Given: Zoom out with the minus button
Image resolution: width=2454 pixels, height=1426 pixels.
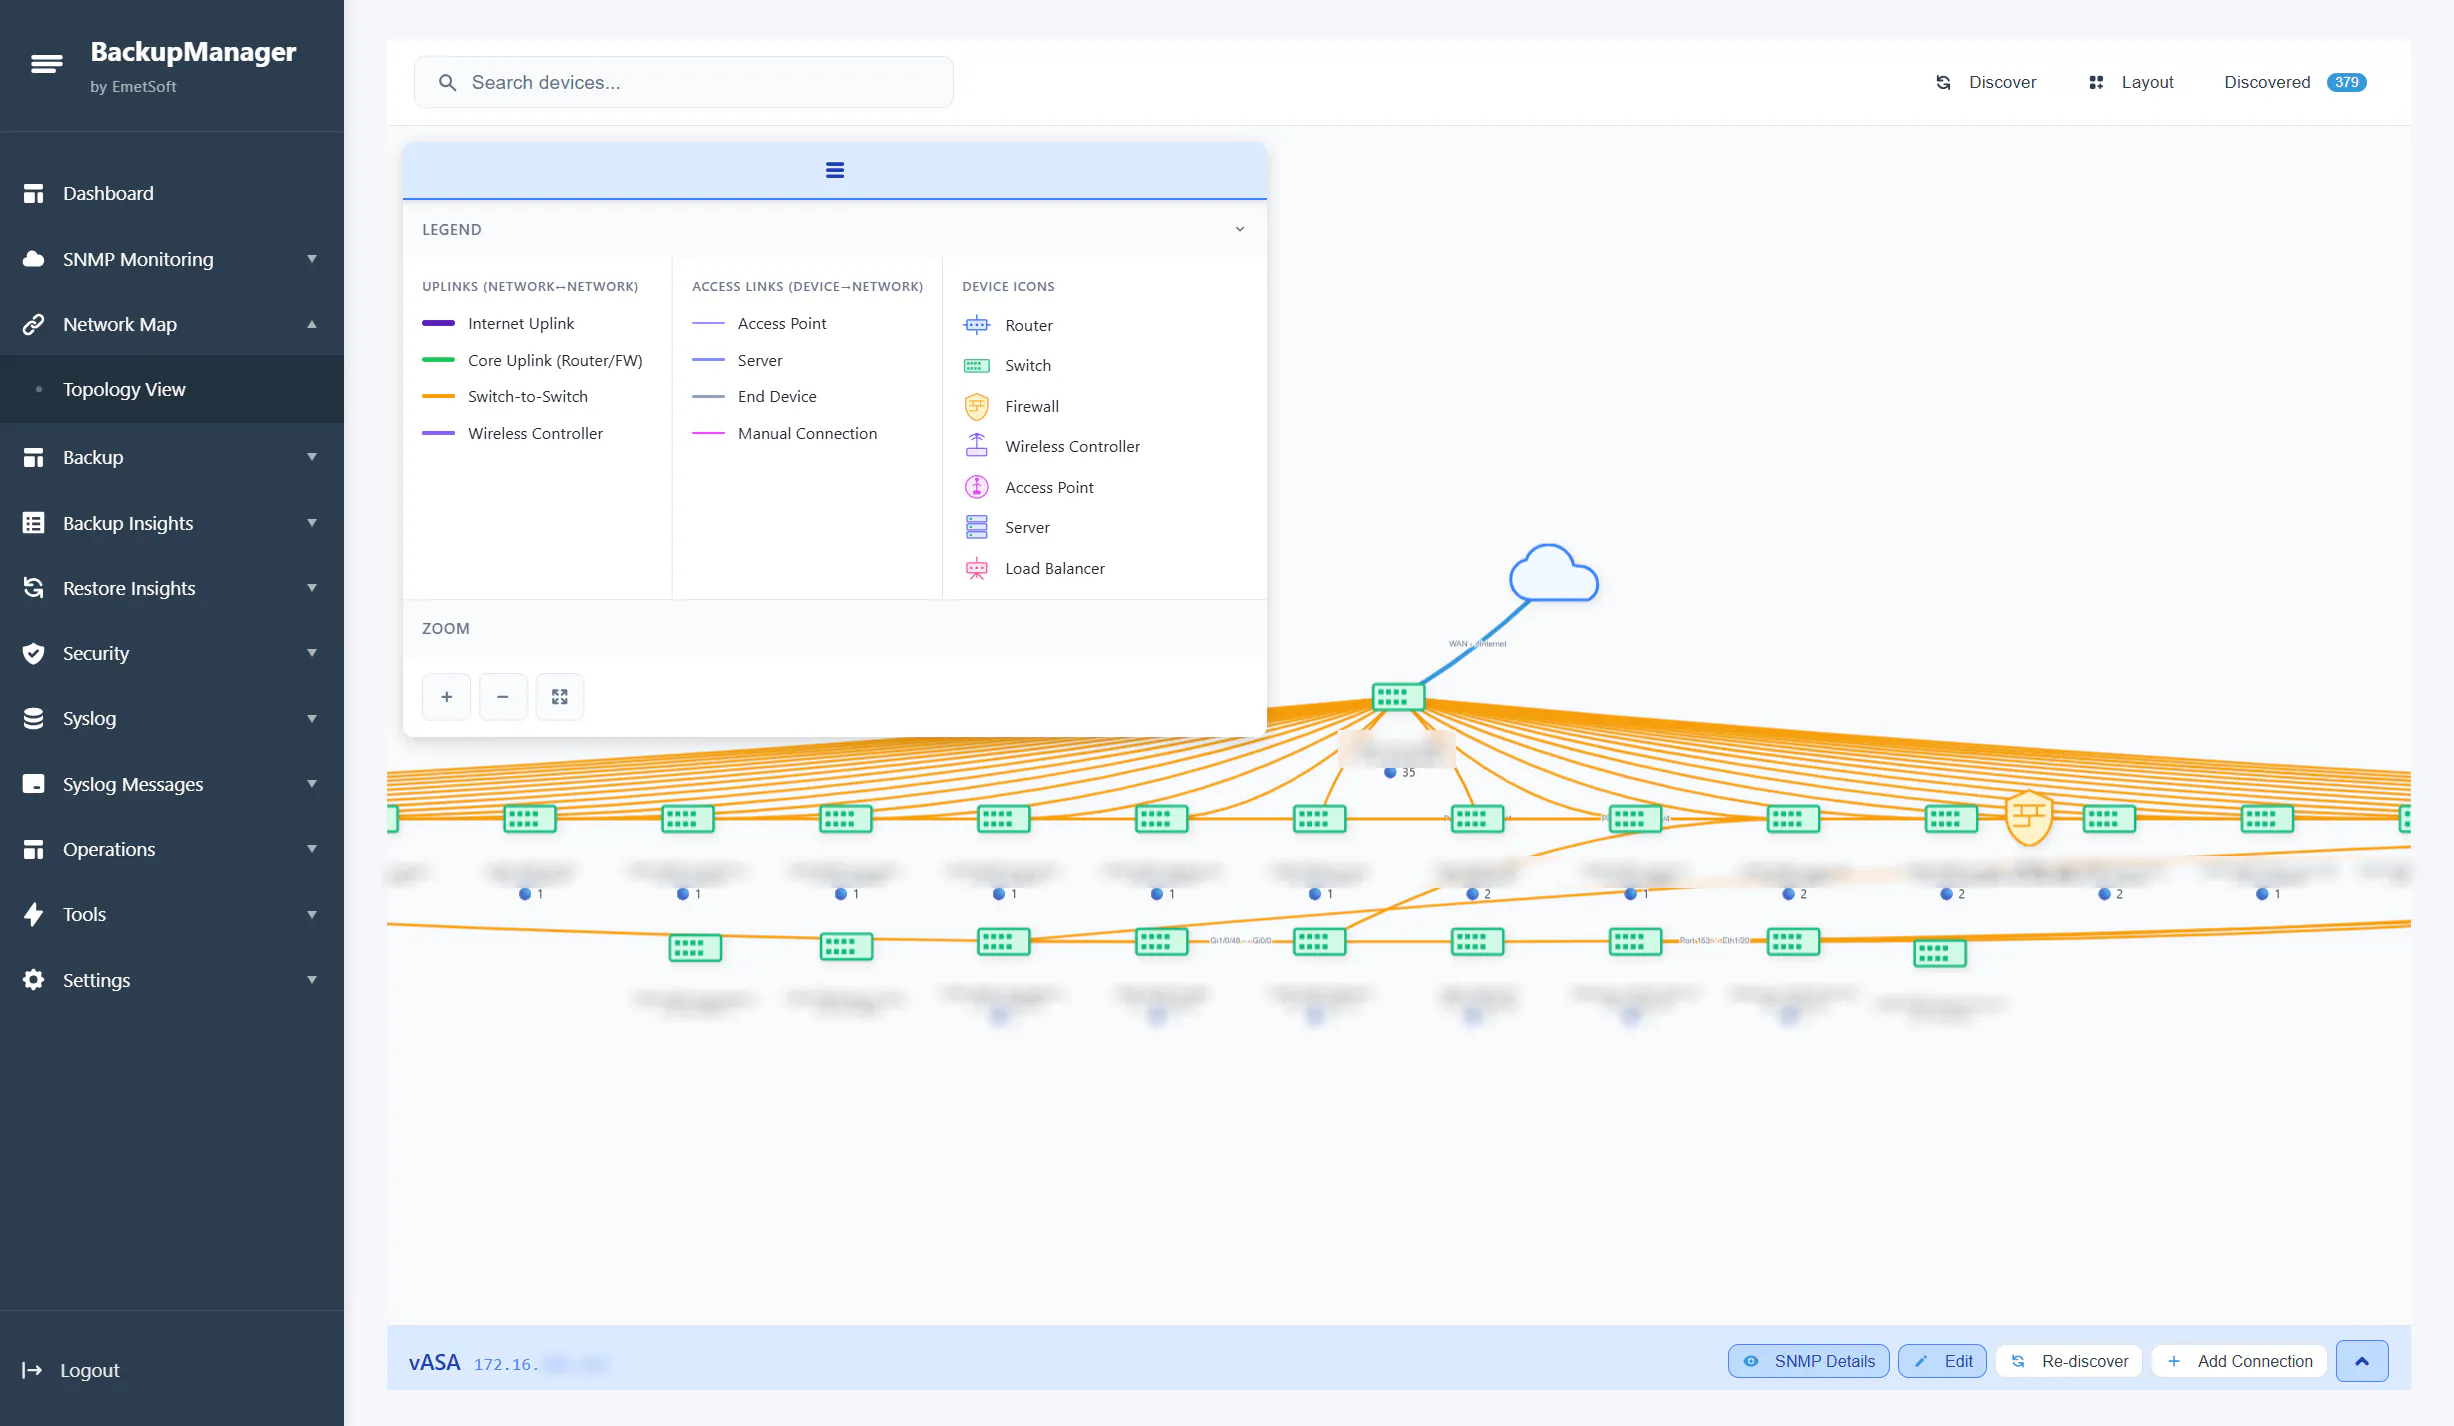Looking at the screenshot, I should pyautogui.click(x=503, y=697).
